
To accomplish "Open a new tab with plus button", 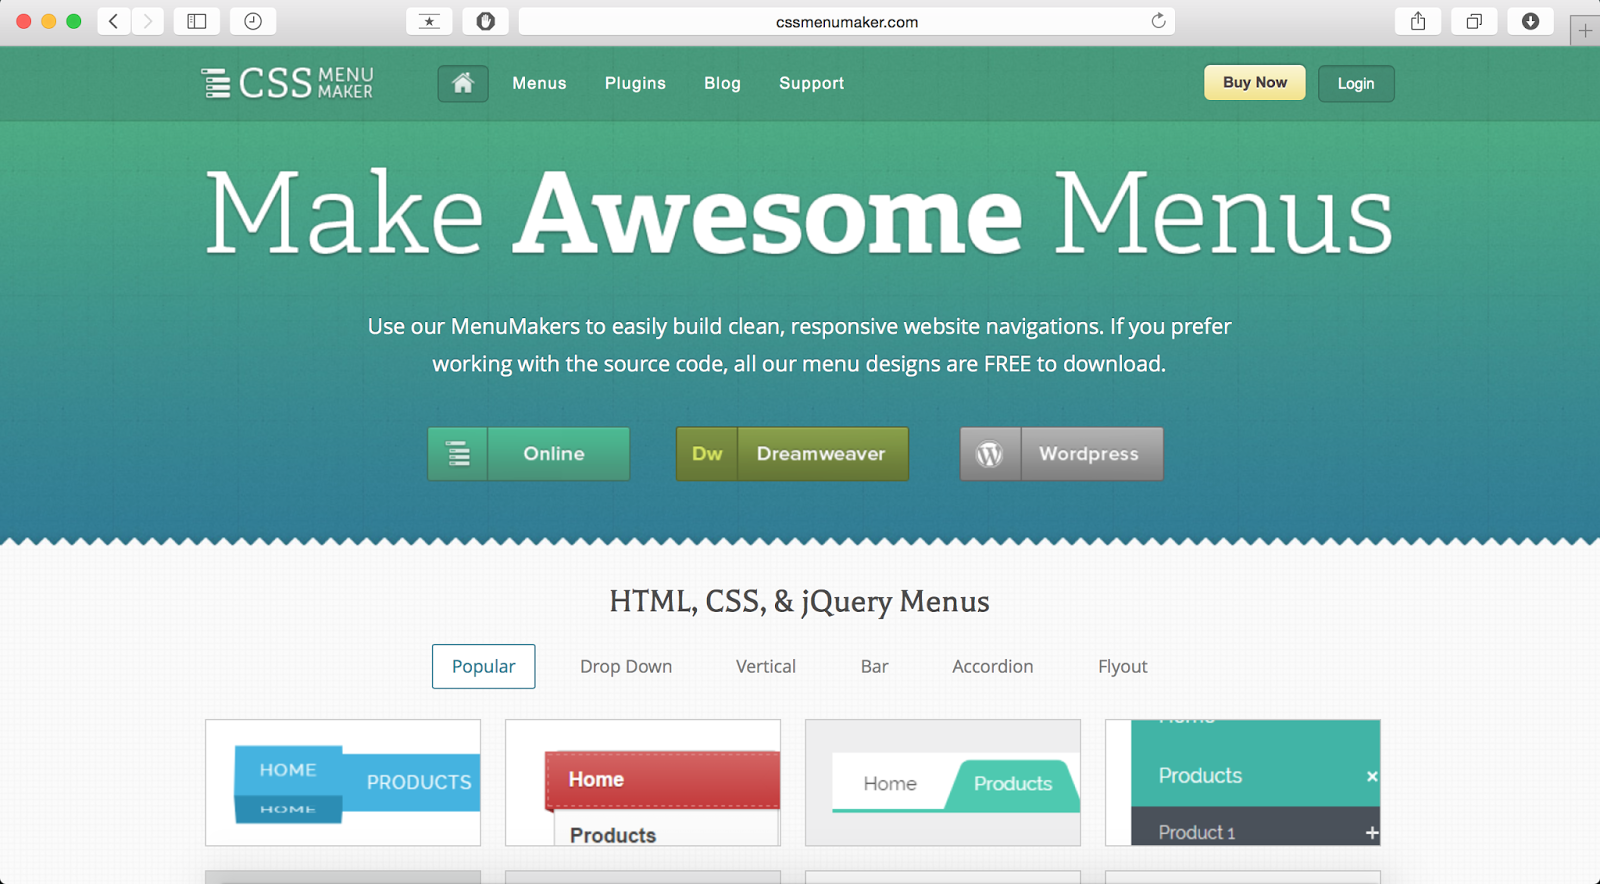I will click(x=1585, y=31).
